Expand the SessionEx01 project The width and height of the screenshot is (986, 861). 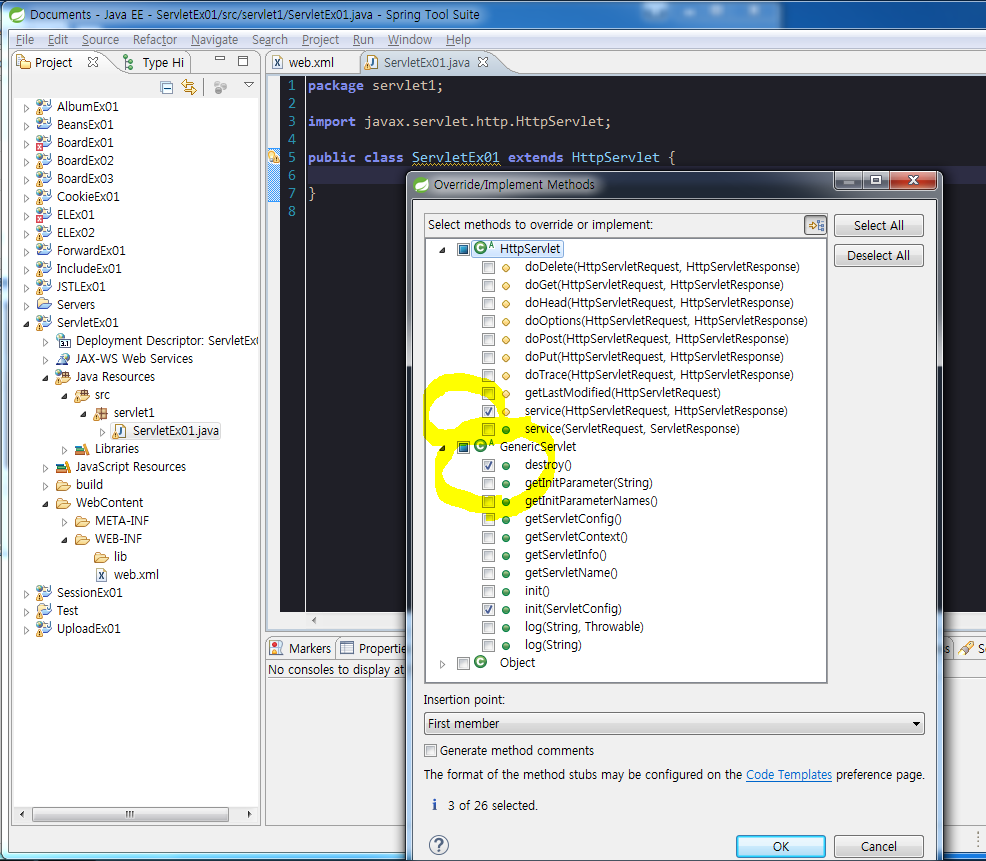point(26,594)
